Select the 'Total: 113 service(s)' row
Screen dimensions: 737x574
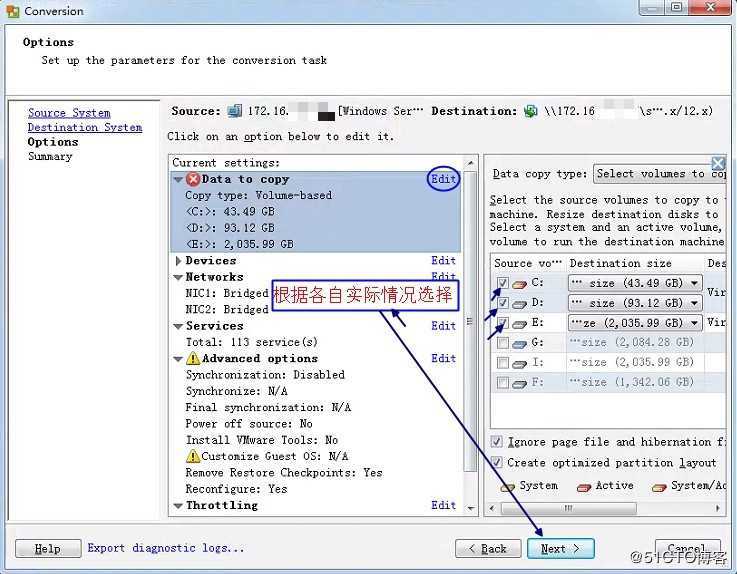pyautogui.click(x=251, y=342)
